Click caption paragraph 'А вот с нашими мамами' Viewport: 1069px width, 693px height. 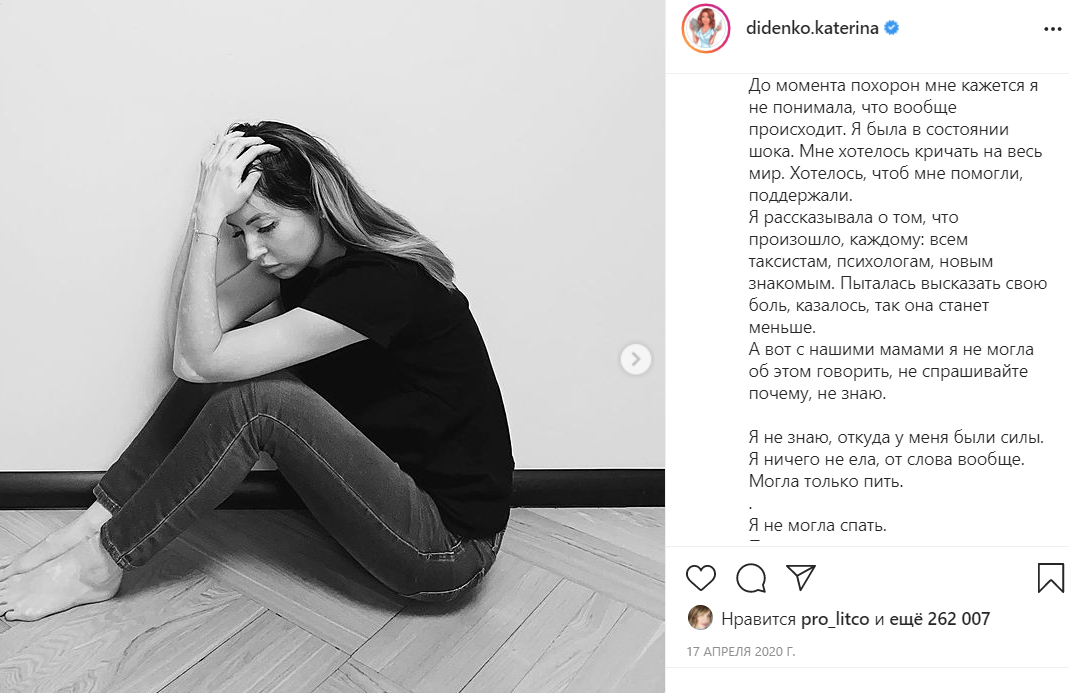[891, 371]
